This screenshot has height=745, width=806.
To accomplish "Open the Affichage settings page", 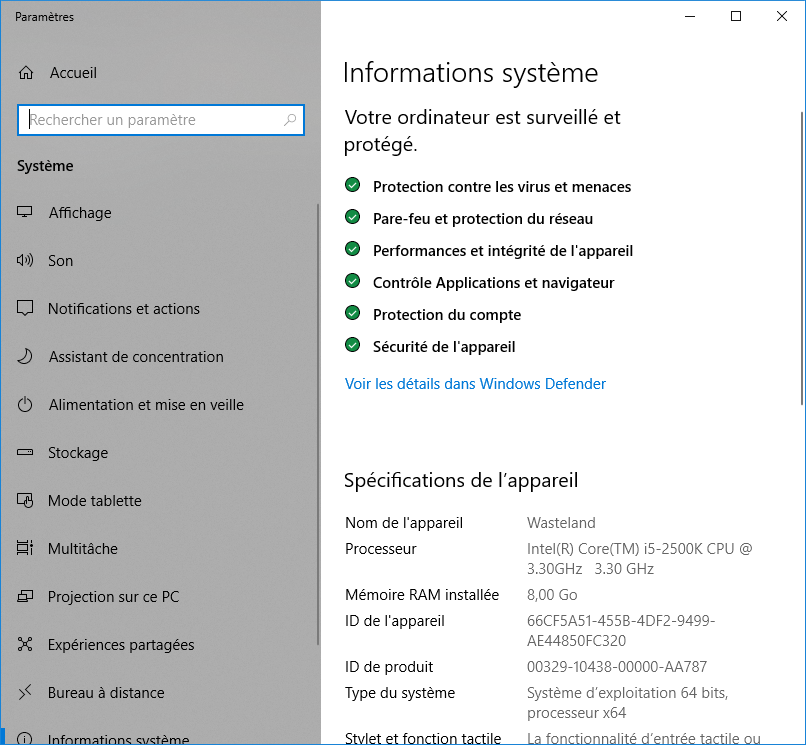I will click(159, 212).
